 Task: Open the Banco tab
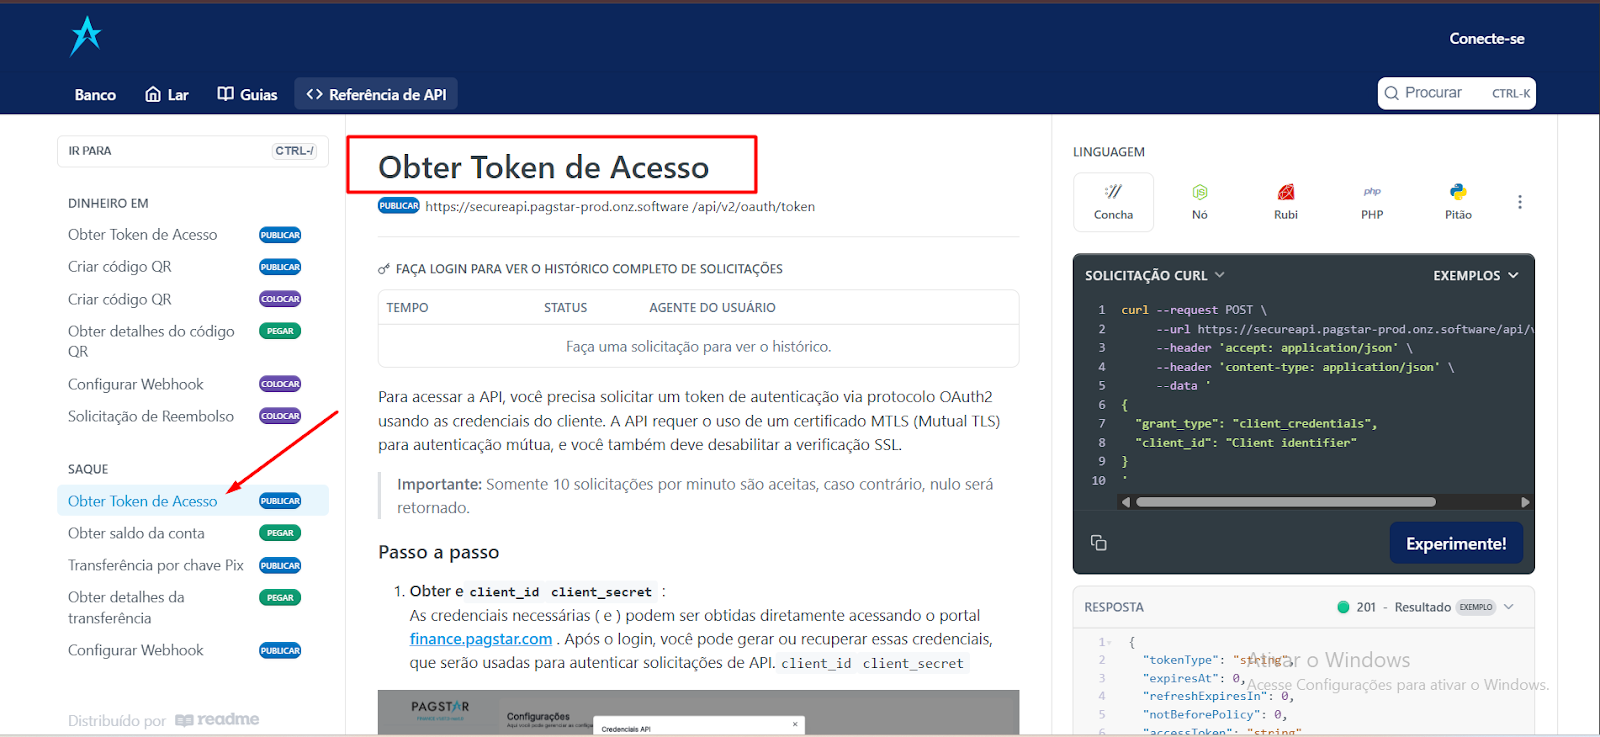(95, 95)
